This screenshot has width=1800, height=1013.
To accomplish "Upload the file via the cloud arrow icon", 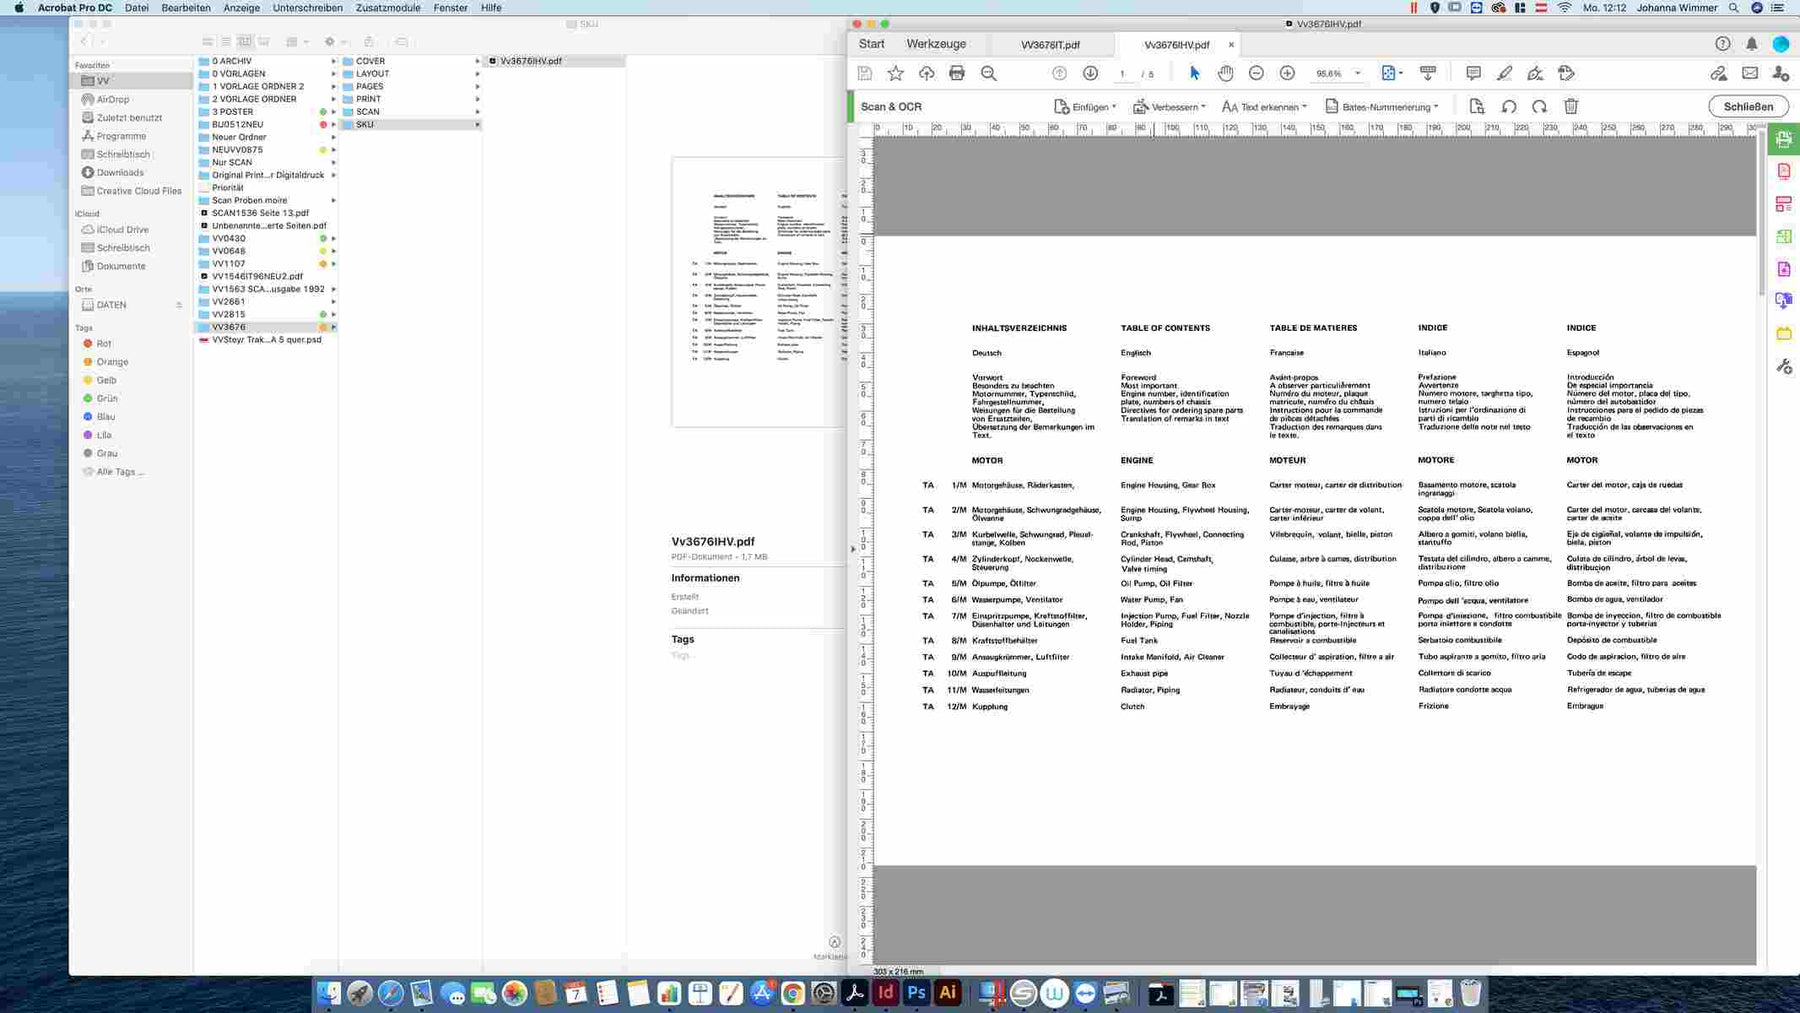I will [927, 73].
